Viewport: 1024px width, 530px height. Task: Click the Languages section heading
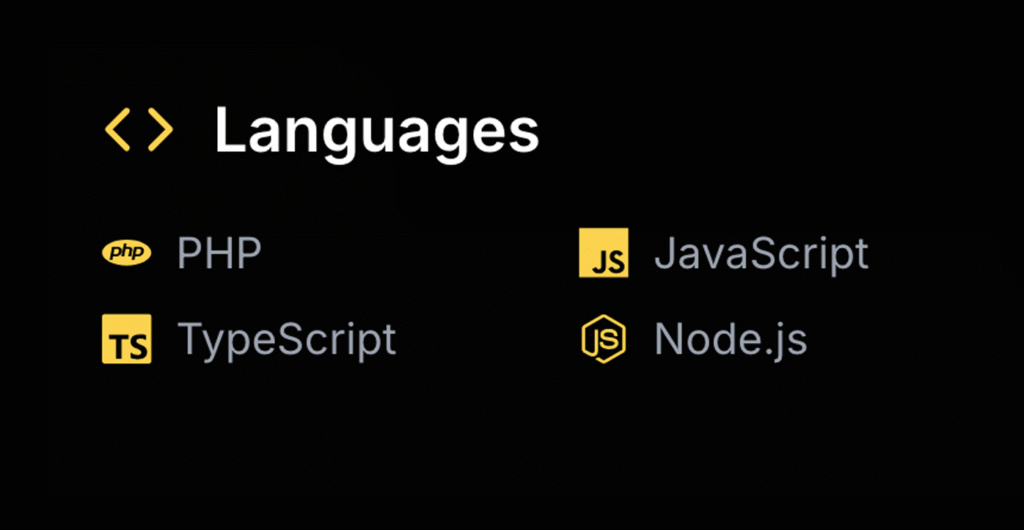tap(376, 131)
